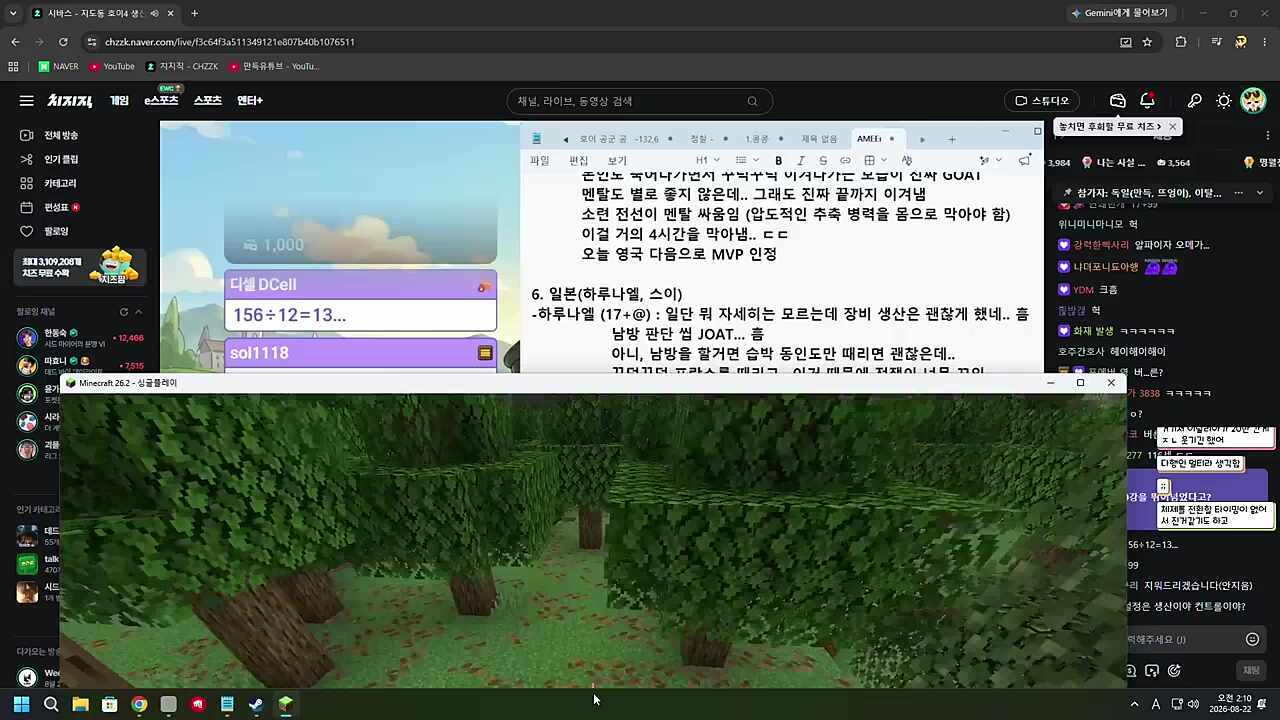The width and height of the screenshot is (1280, 720).
Task: Select the e스포츠 tab in Chzzk header
Action: click(x=161, y=101)
